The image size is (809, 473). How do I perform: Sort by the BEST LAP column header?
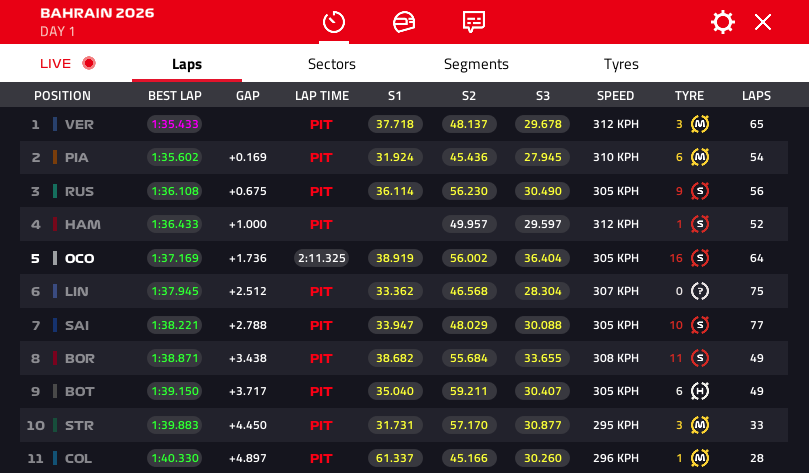[174, 96]
